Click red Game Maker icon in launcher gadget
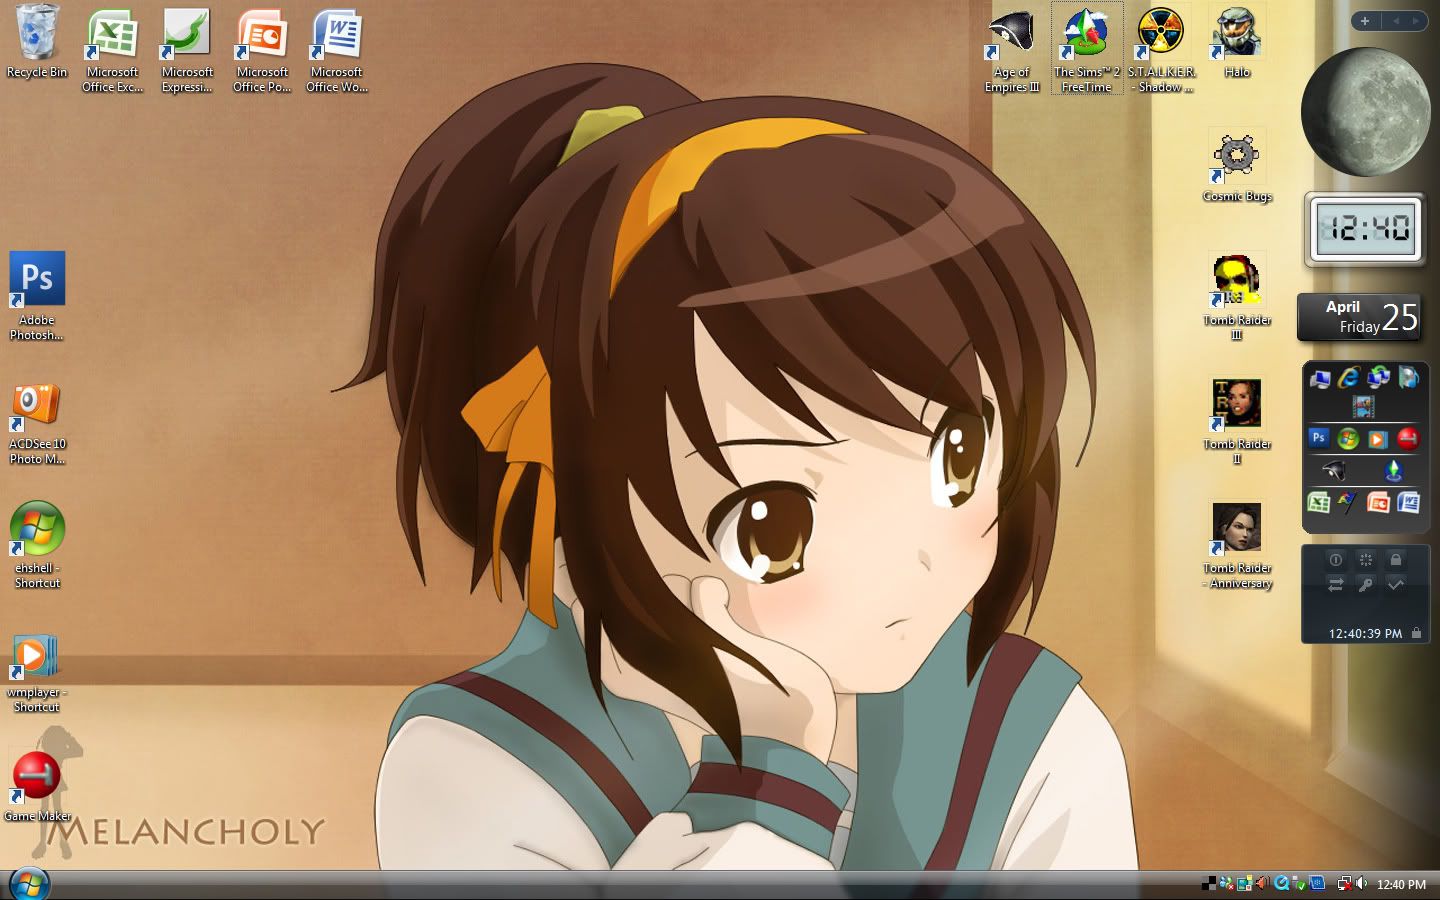The image size is (1440, 900). click(x=1408, y=438)
